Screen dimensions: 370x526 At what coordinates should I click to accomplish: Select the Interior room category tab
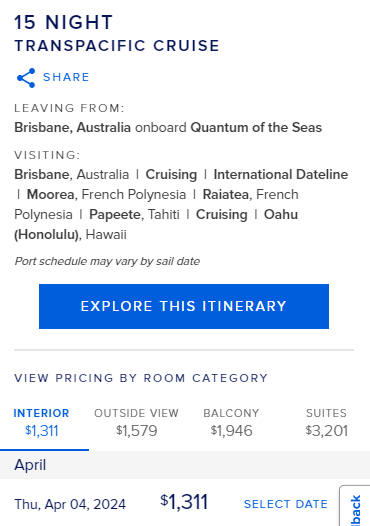tap(42, 423)
